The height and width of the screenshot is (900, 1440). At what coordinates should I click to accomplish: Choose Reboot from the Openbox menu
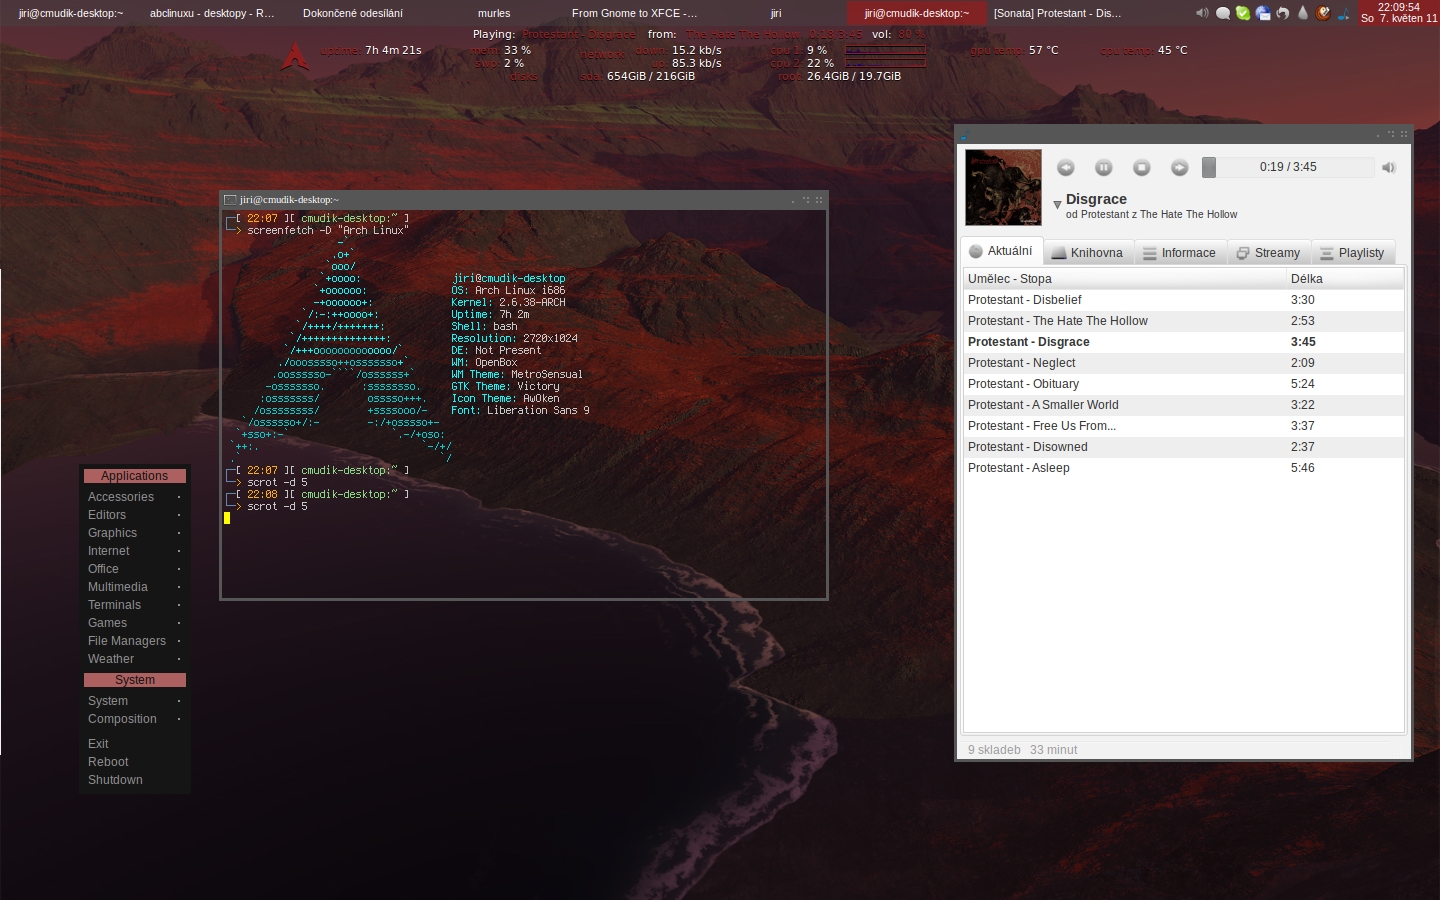pyautogui.click(x=134, y=762)
